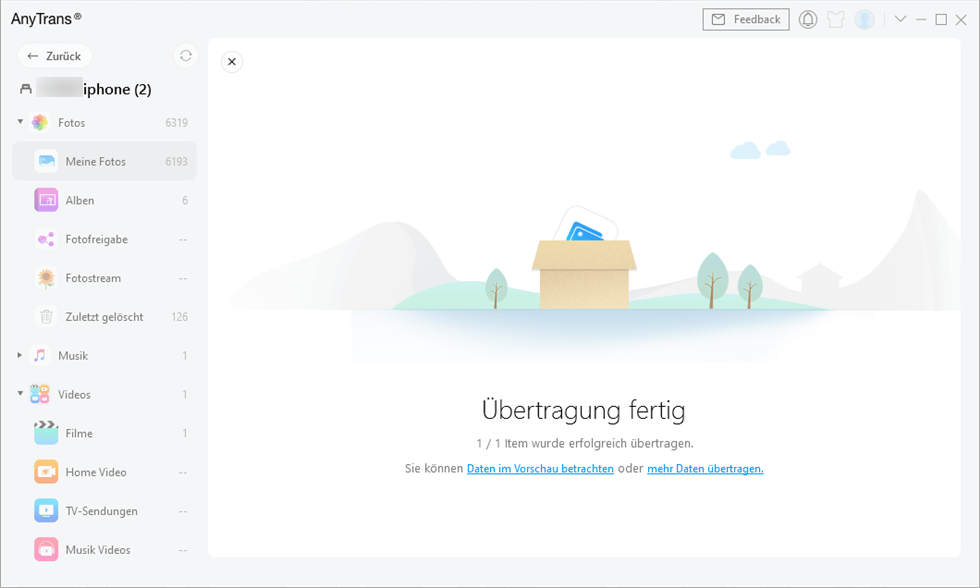The image size is (980, 588).
Task: Open the title-bar chevron dropdown
Action: (899, 19)
